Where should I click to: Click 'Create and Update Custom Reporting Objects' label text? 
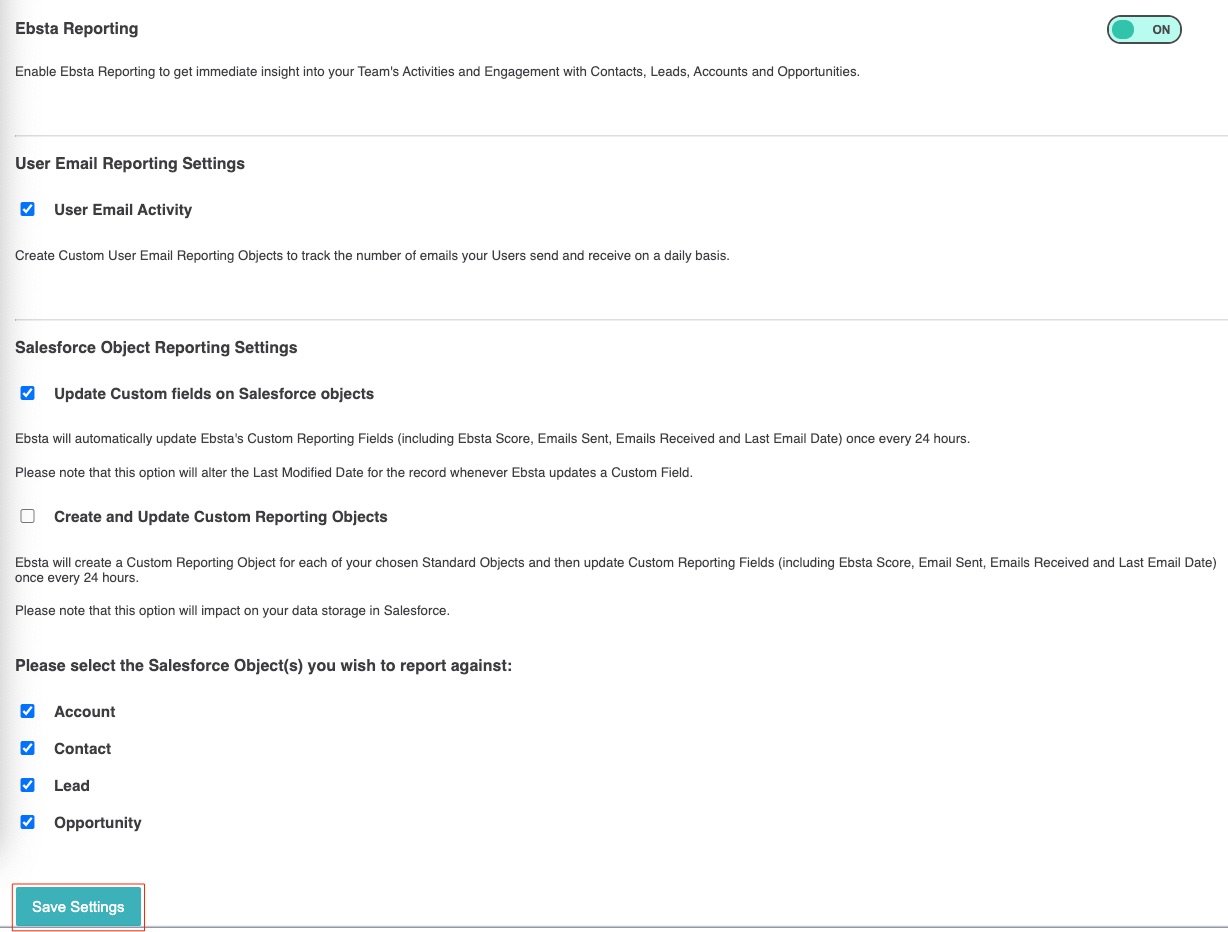221,517
